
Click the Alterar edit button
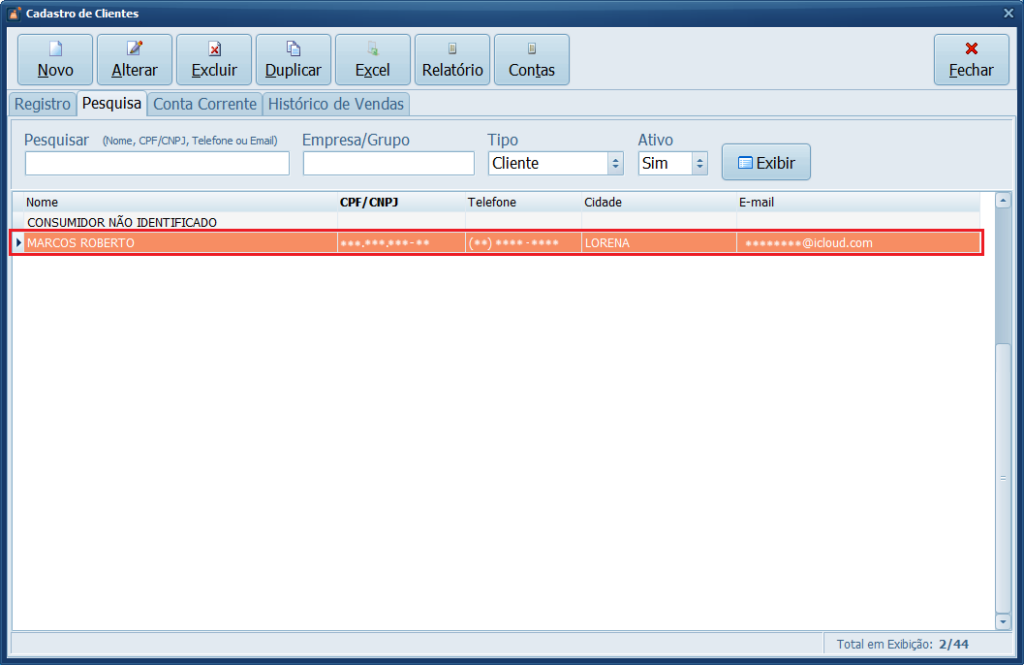134,60
